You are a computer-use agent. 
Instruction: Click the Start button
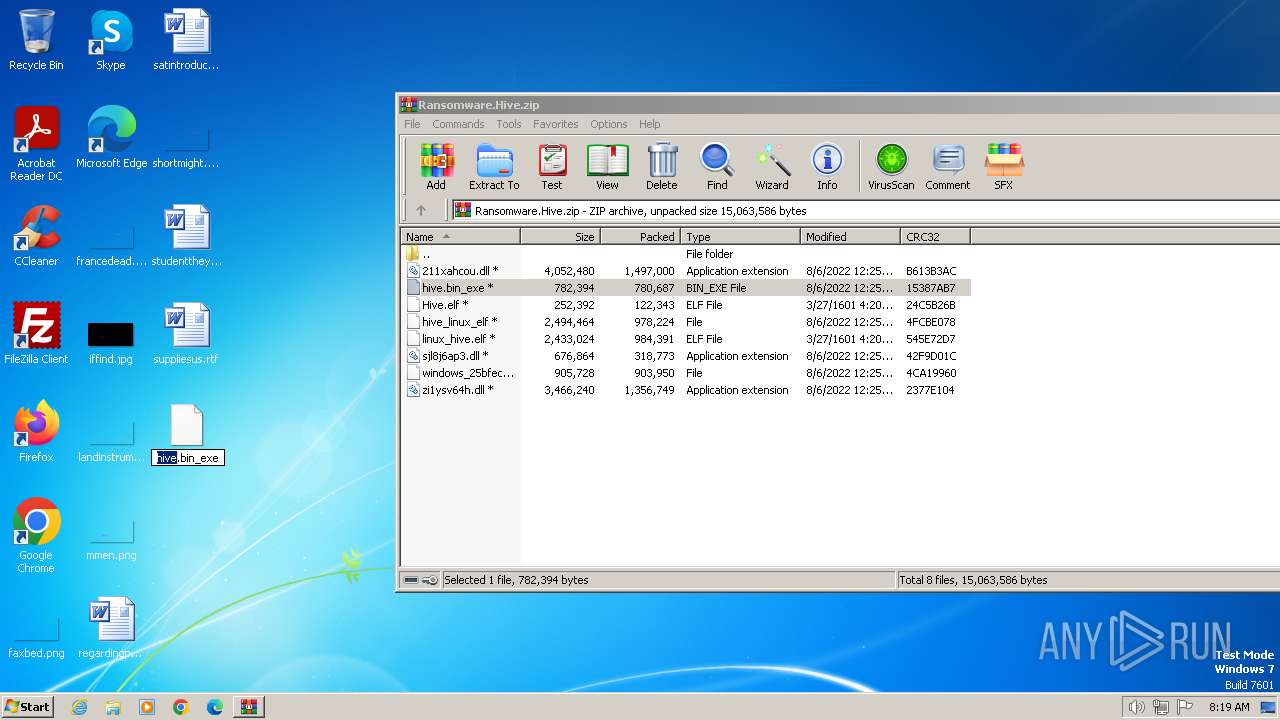tap(28, 707)
